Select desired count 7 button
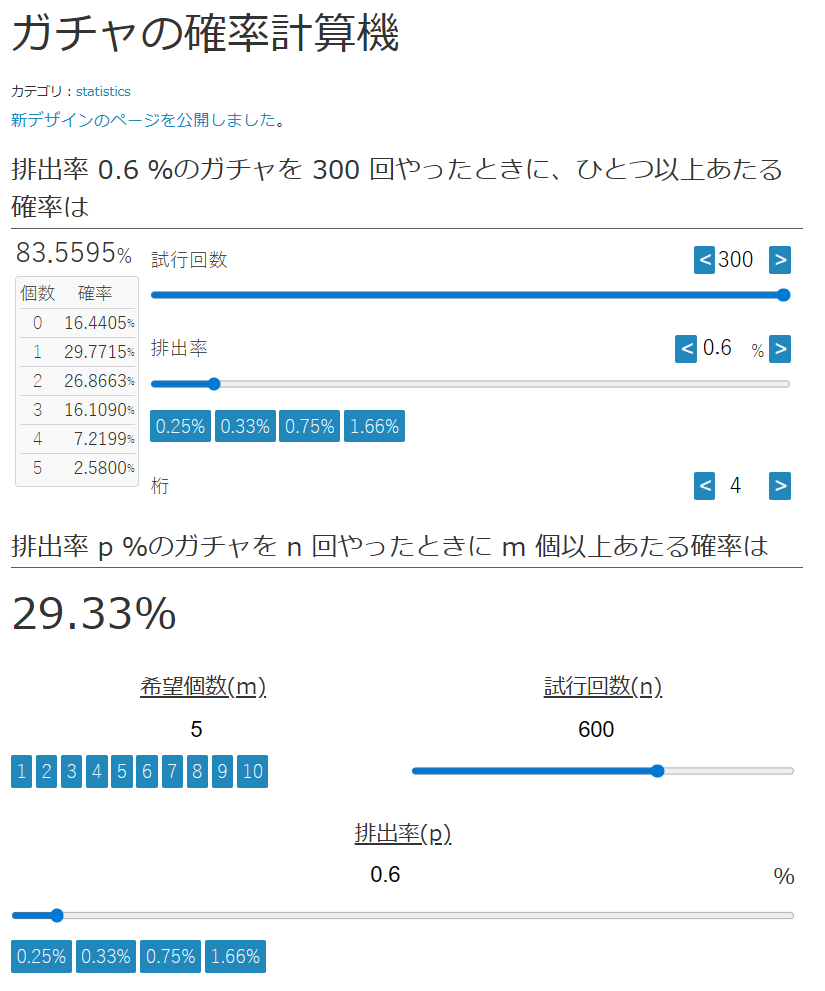This screenshot has width=825, height=991. tap(172, 771)
